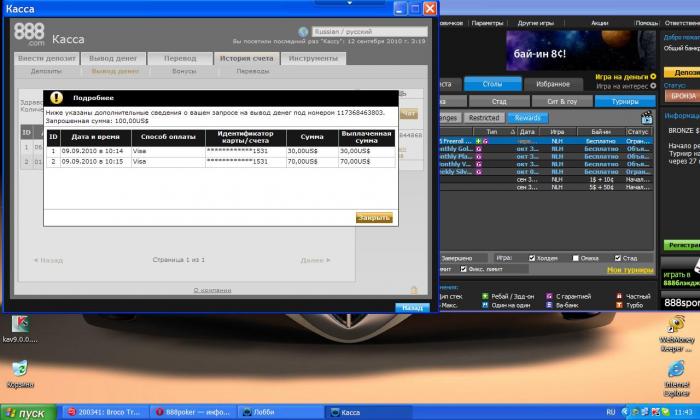
Task: Click the green plus icon in the Freeroll row
Action: 478,141
